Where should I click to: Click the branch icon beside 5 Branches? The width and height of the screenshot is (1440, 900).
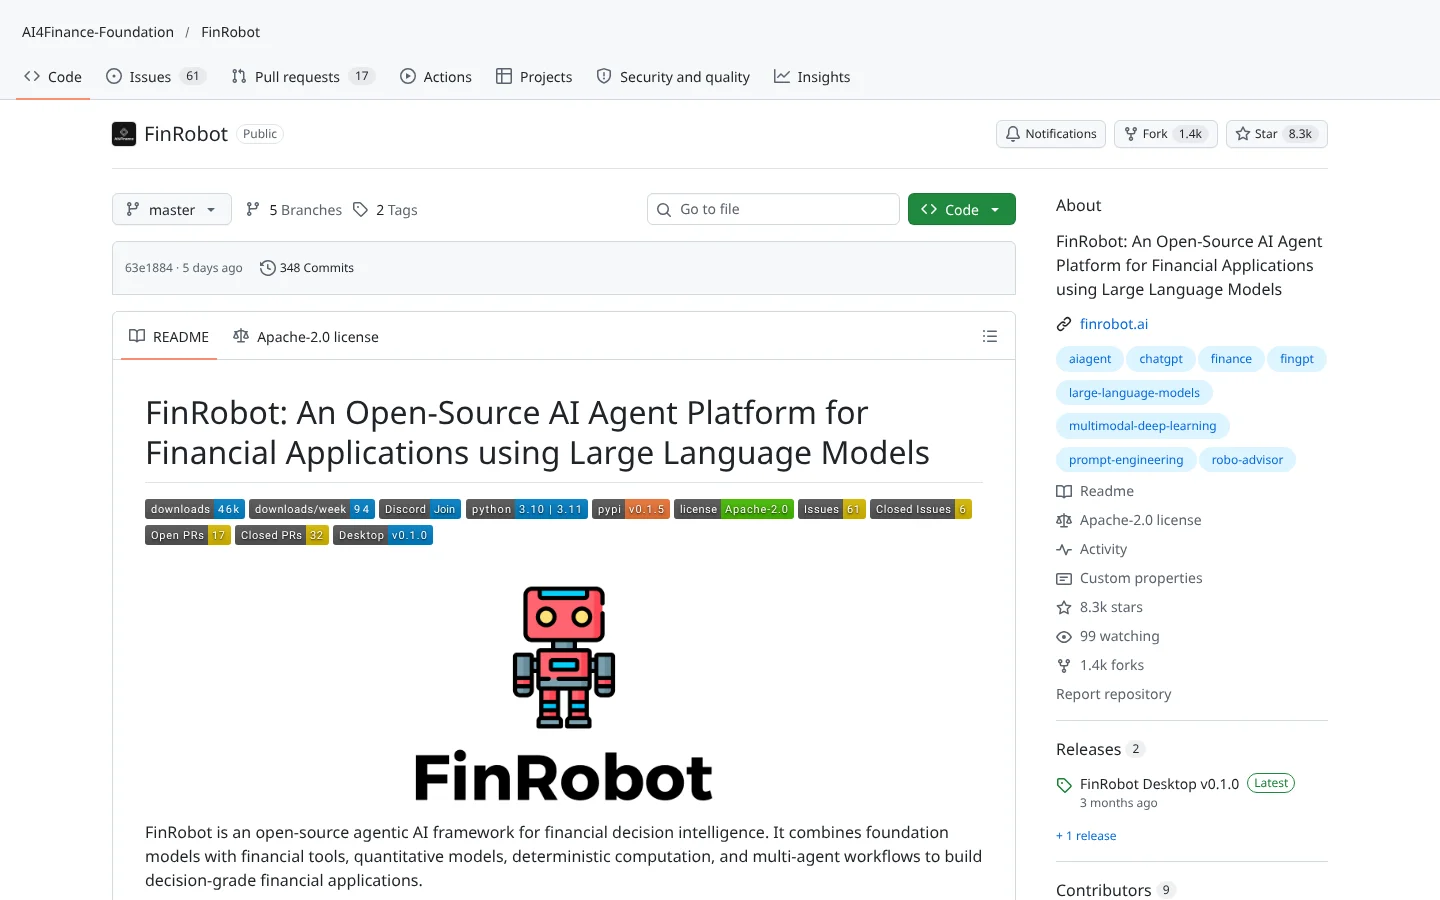coord(253,210)
